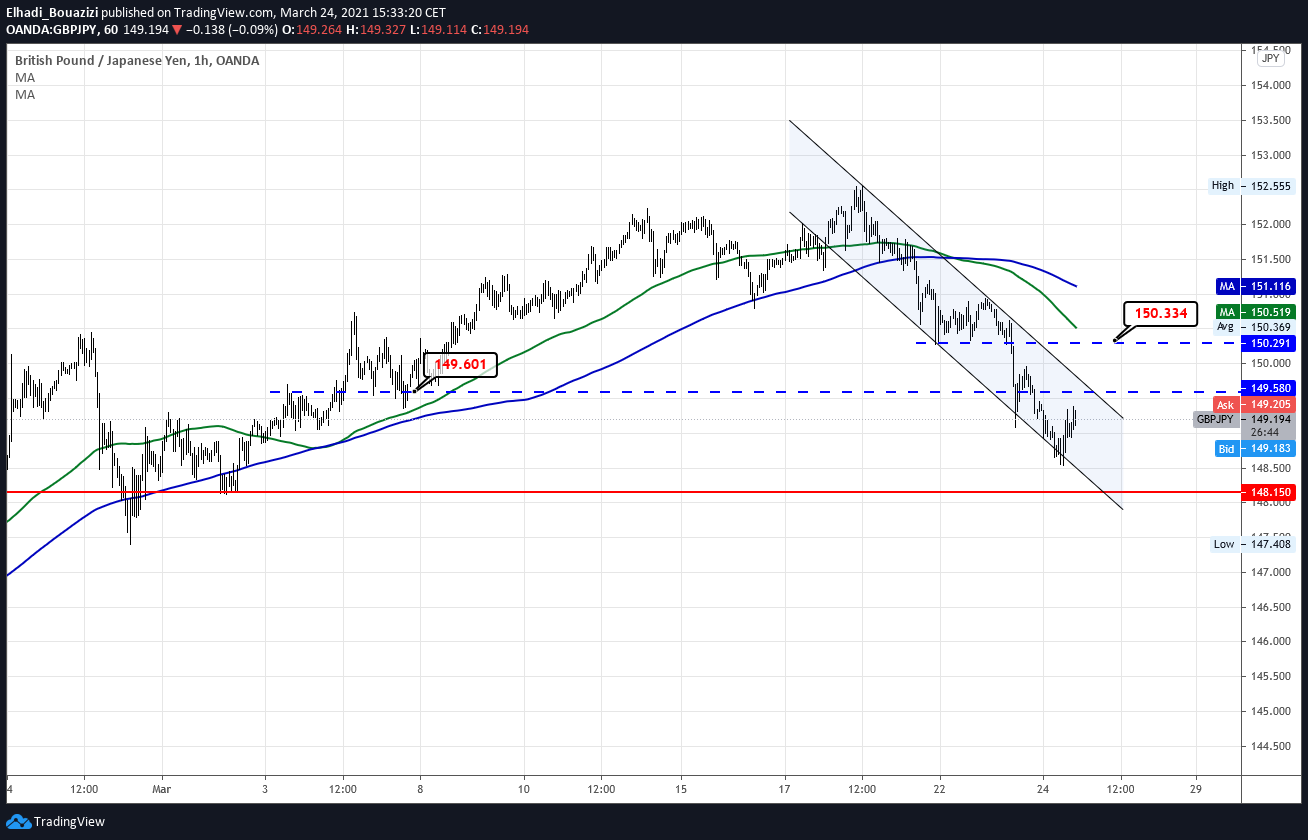This screenshot has height=840, width=1308.
Task: Select the High 152.555 price label
Action: pyautogui.click(x=1251, y=186)
